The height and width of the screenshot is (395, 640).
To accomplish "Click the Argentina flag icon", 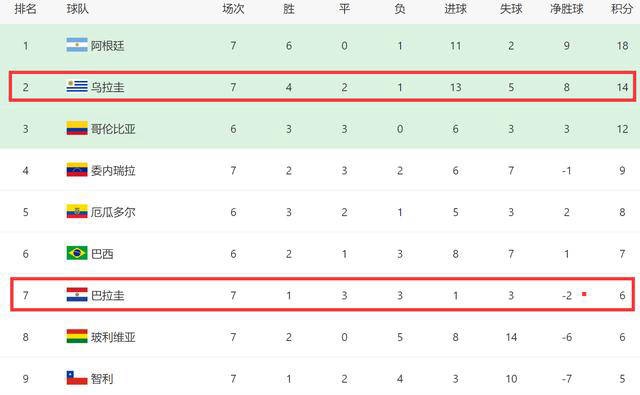I will point(77,45).
